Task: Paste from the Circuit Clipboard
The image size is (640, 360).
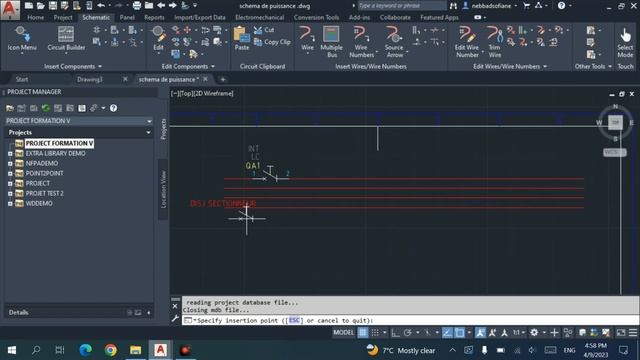Action: point(242,39)
